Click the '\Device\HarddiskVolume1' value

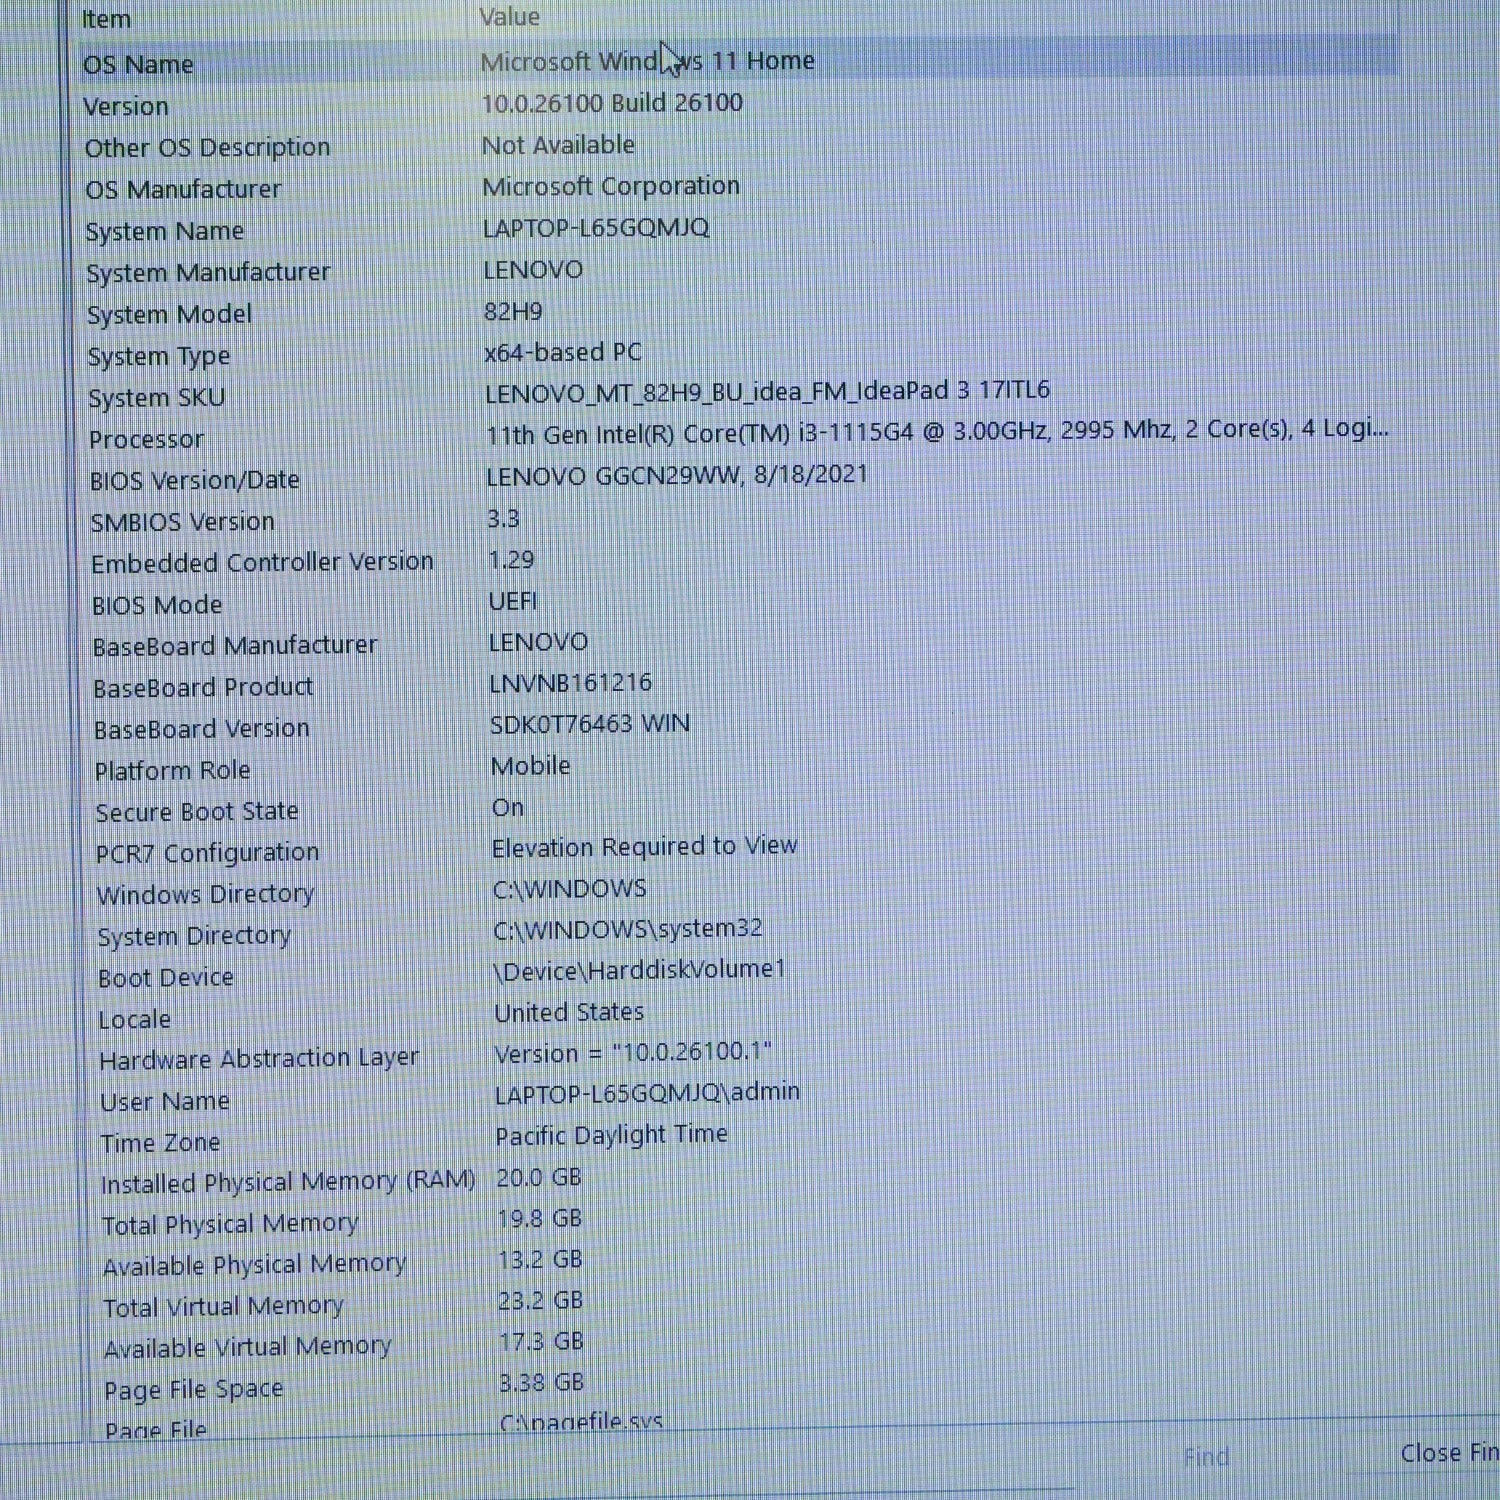(640, 971)
